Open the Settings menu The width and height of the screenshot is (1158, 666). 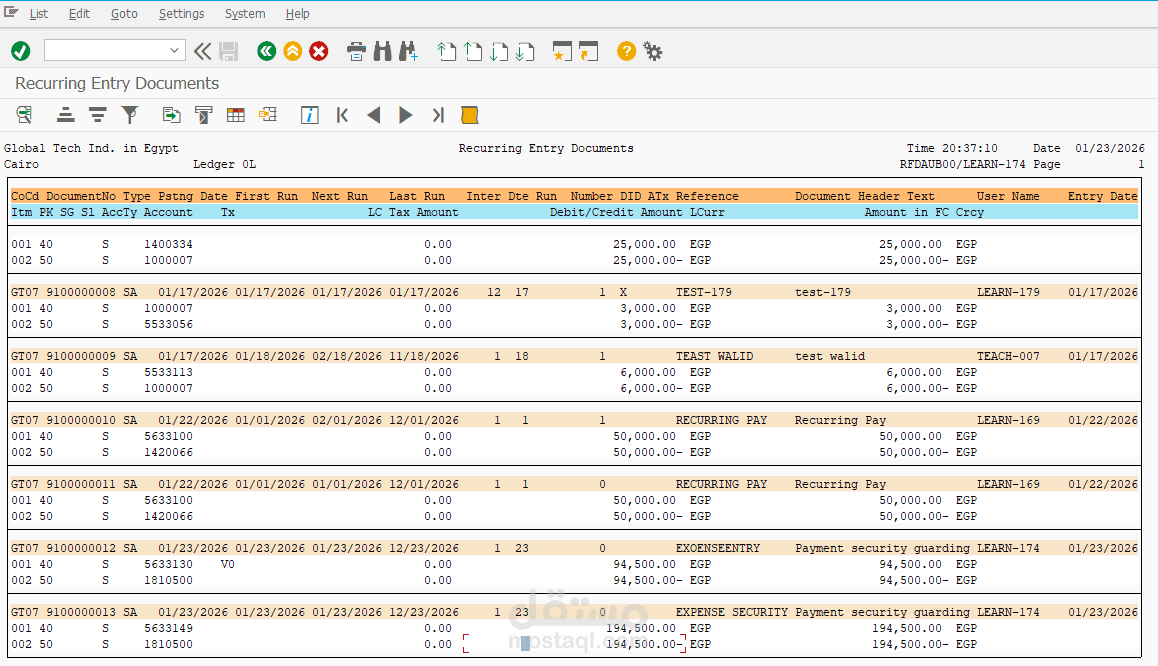tap(181, 13)
